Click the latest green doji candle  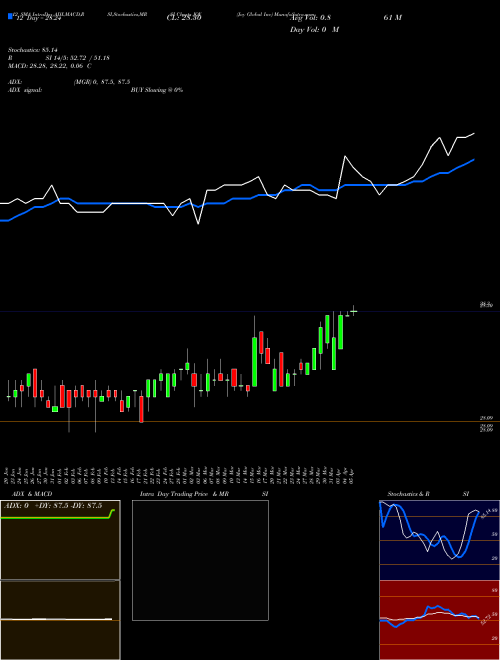[x=354, y=311]
